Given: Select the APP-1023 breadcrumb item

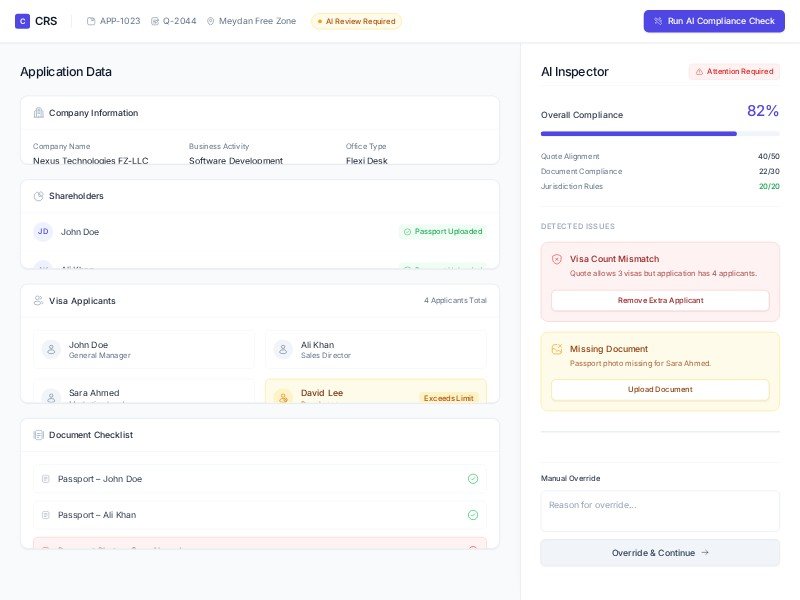Looking at the screenshot, I should 113,21.
